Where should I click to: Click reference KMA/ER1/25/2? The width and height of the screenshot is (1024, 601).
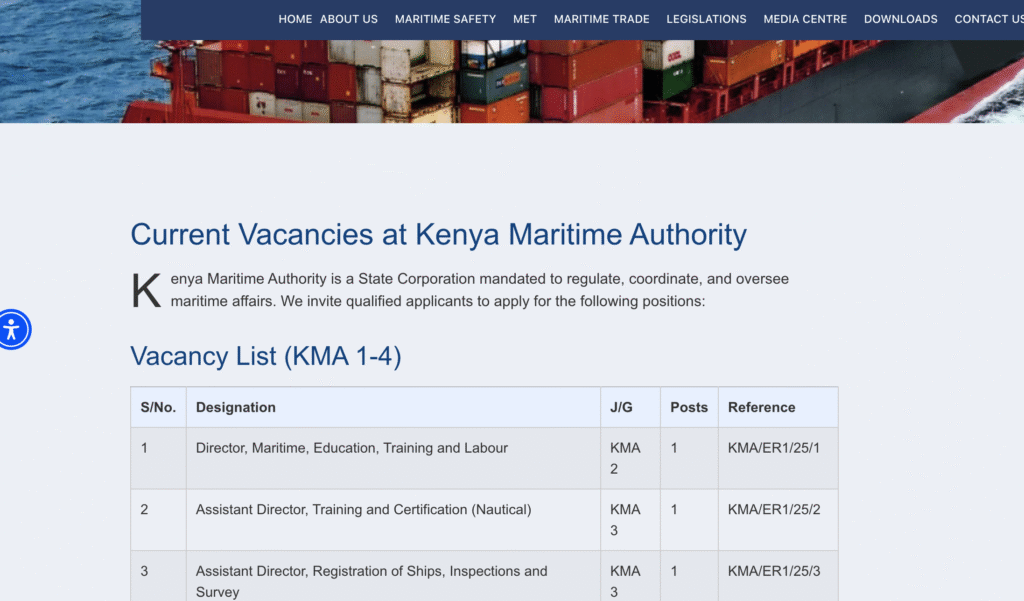(774, 510)
